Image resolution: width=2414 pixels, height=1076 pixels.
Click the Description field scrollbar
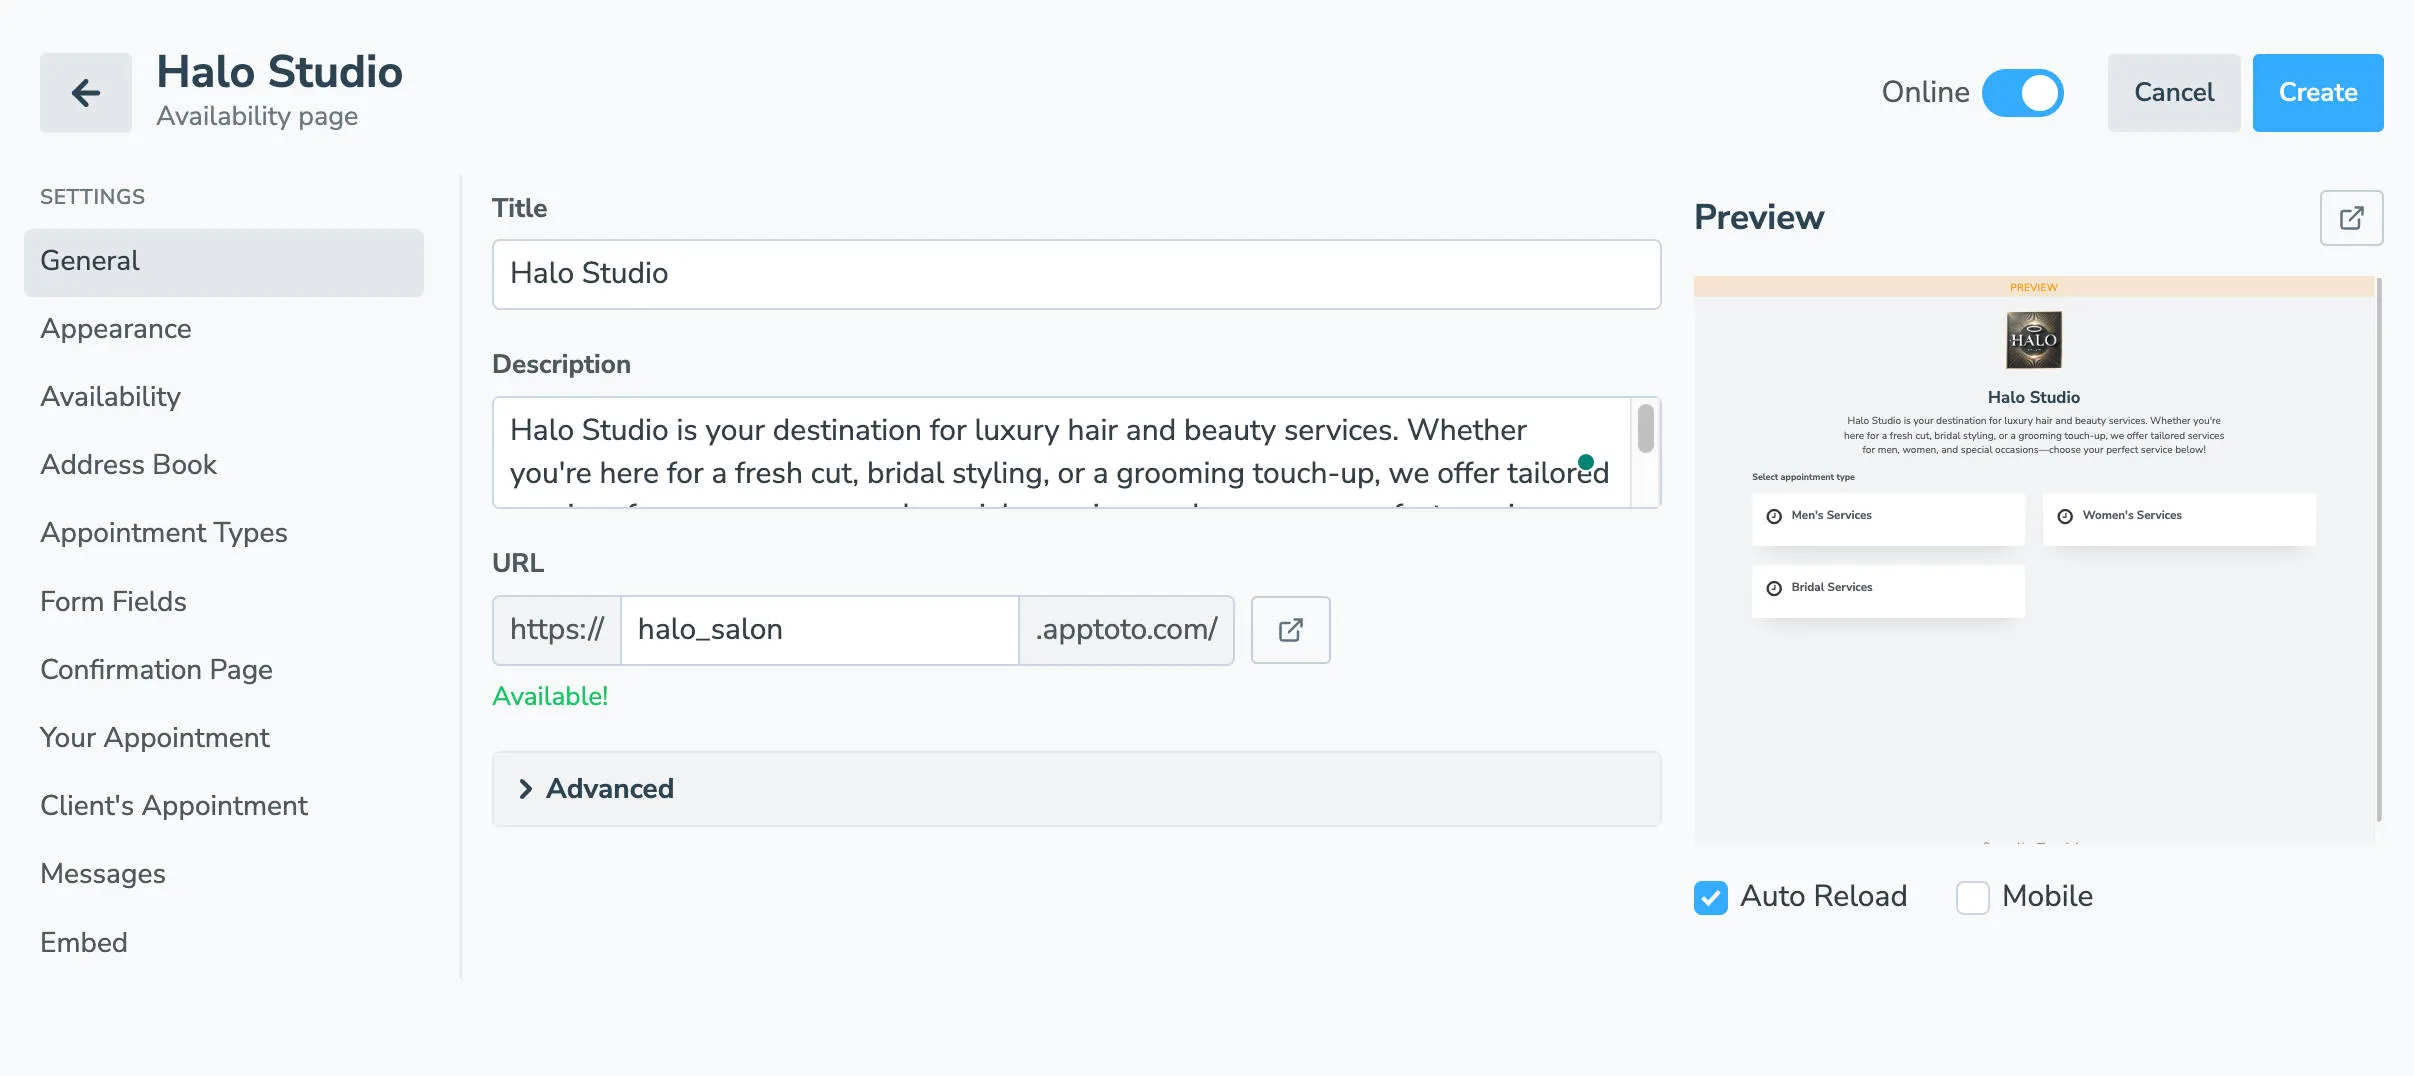[x=1645, y=428]
